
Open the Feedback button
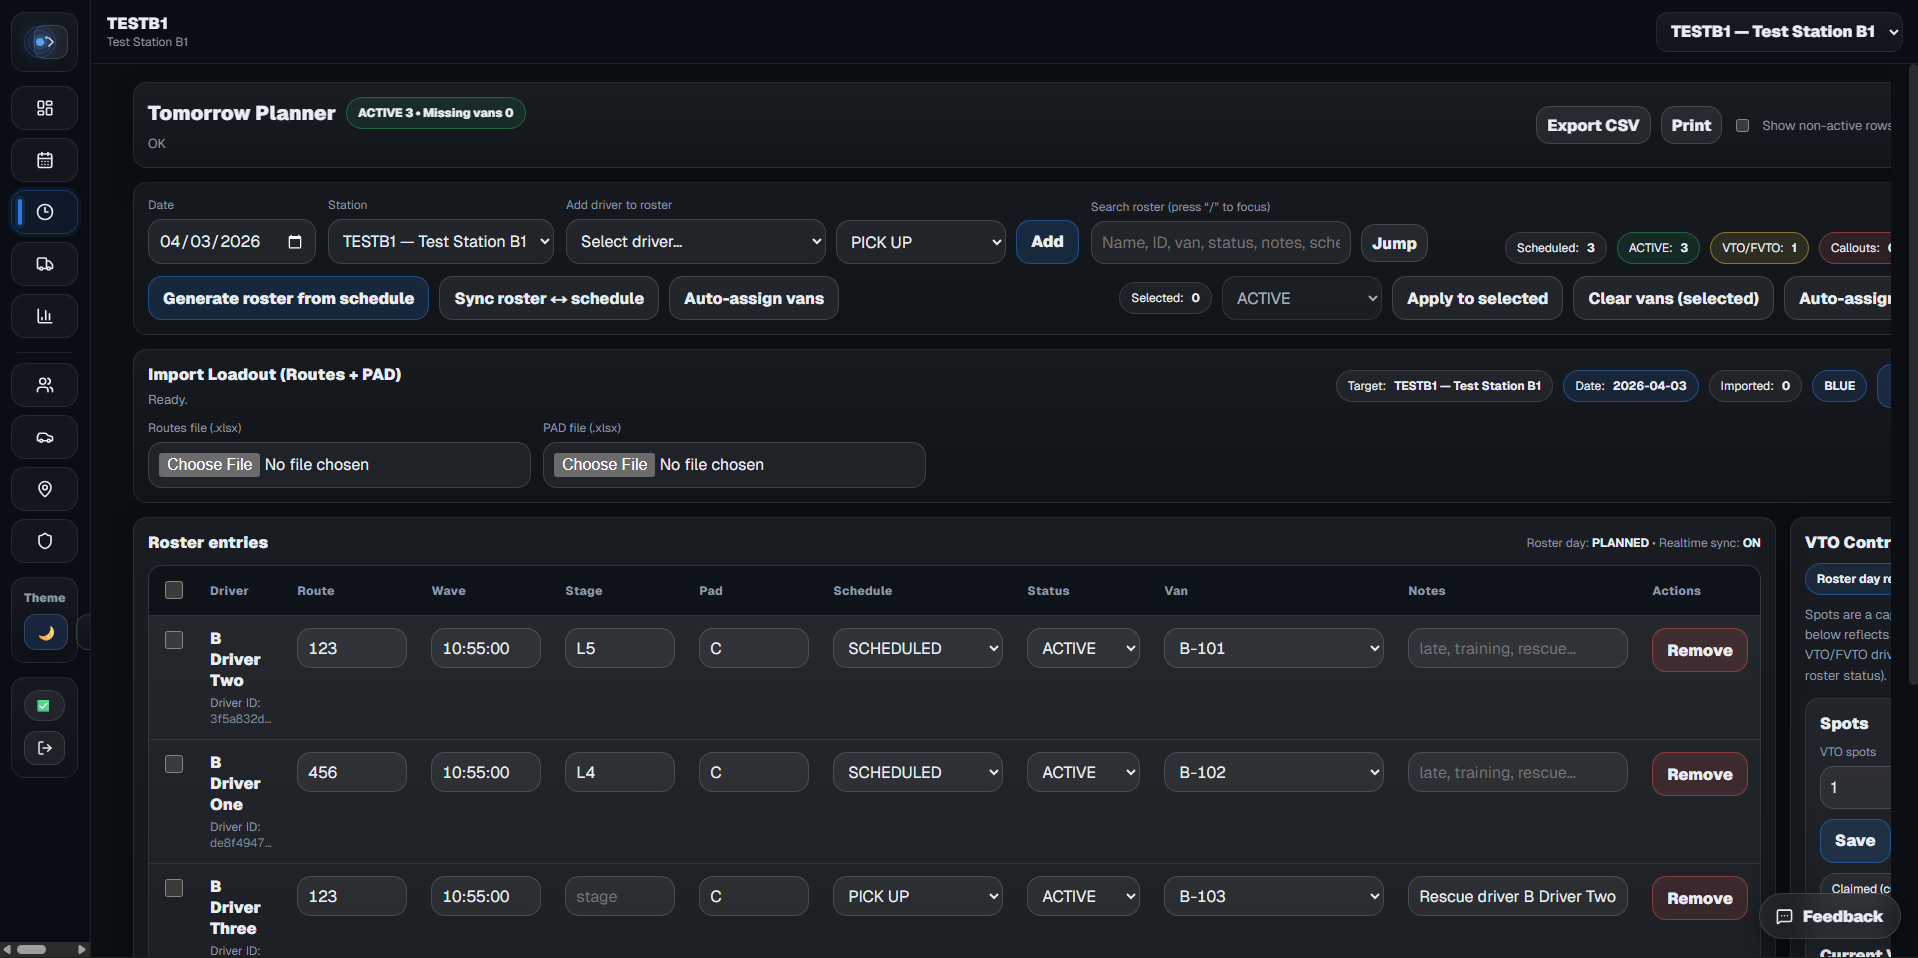(x=1829, y=917)
